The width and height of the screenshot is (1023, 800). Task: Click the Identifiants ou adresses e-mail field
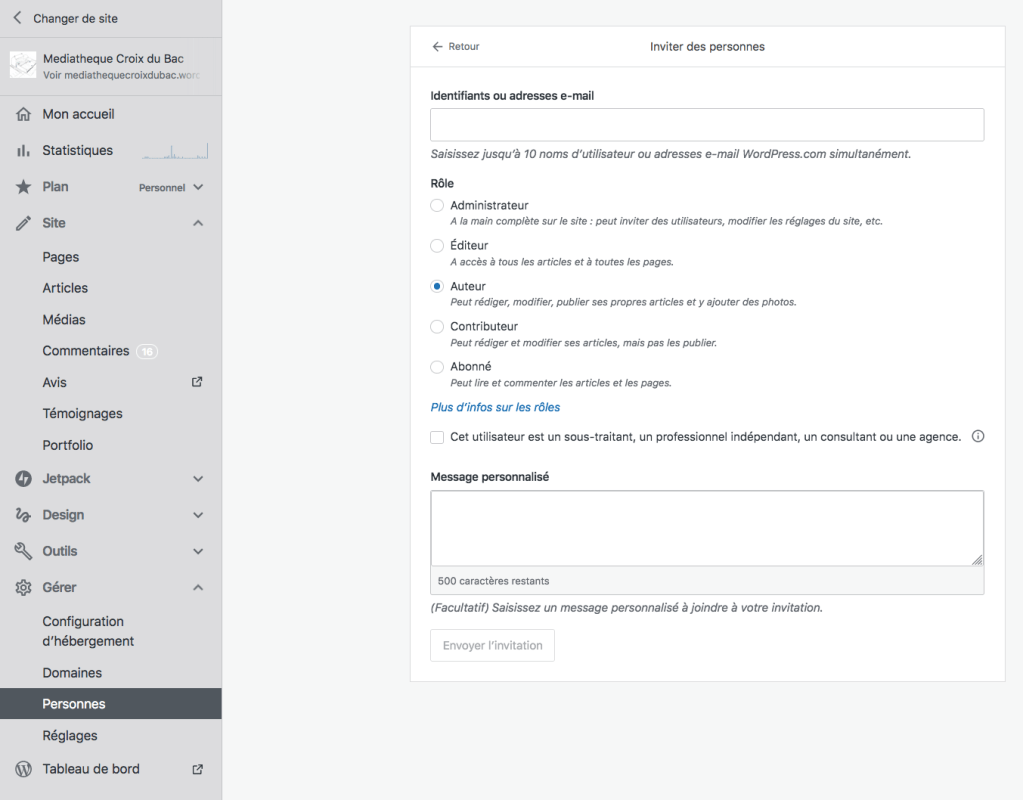click(x=707, y=125)
